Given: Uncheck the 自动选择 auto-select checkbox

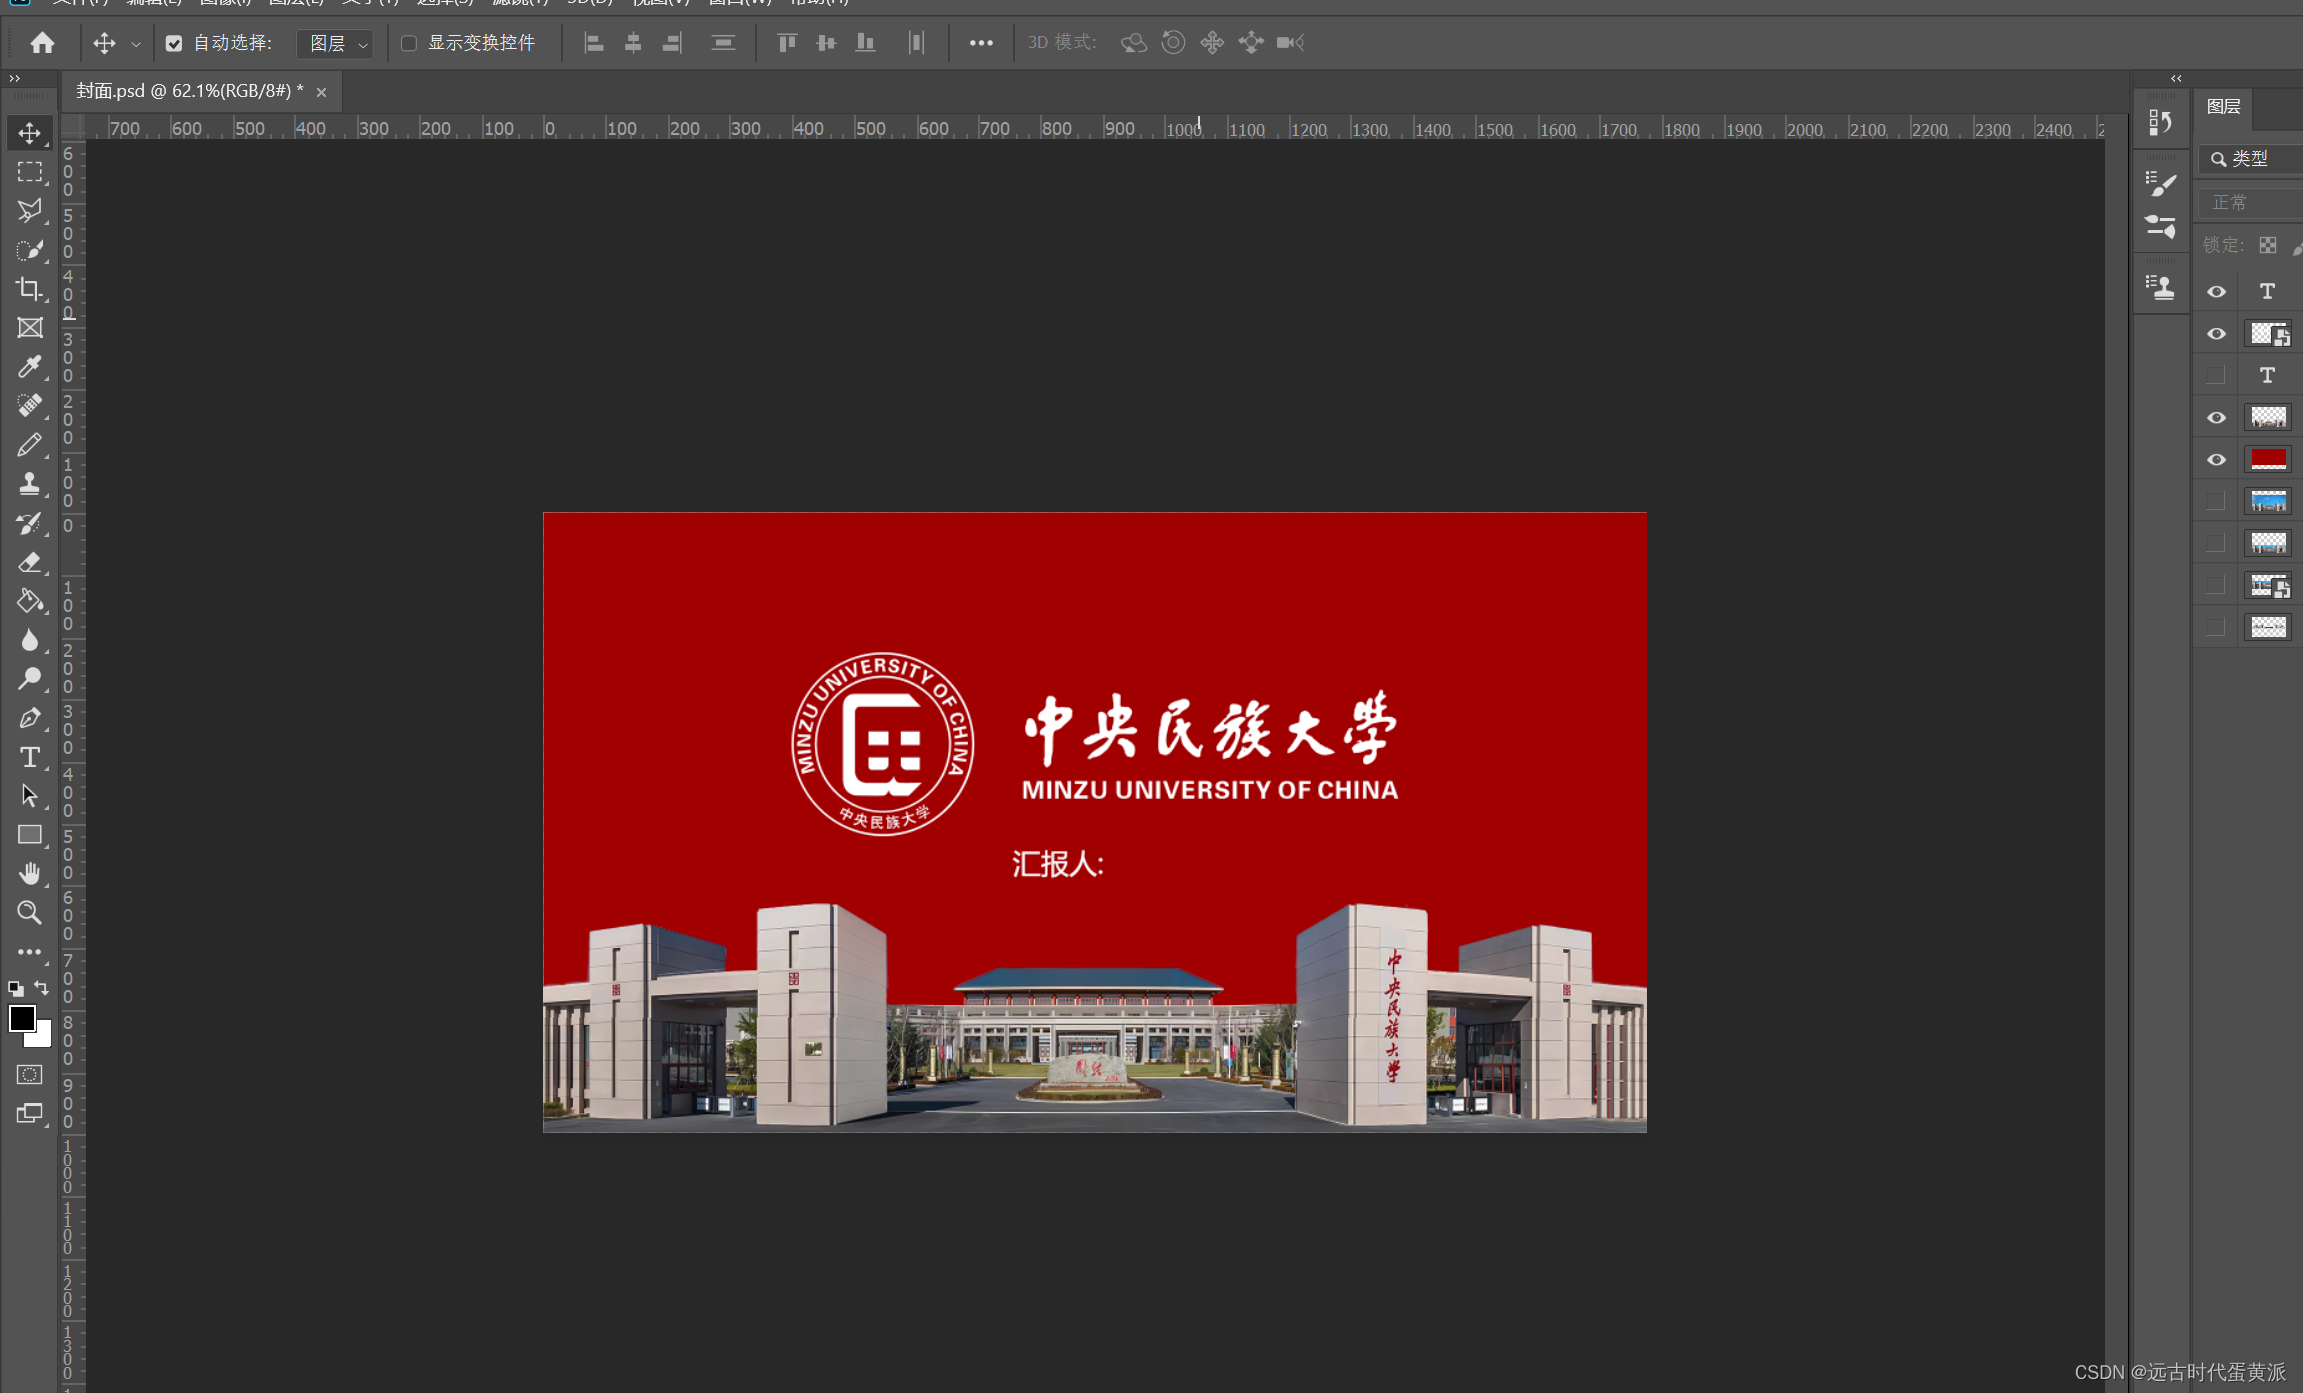Looking at the screenshot, I should point(174,43).
